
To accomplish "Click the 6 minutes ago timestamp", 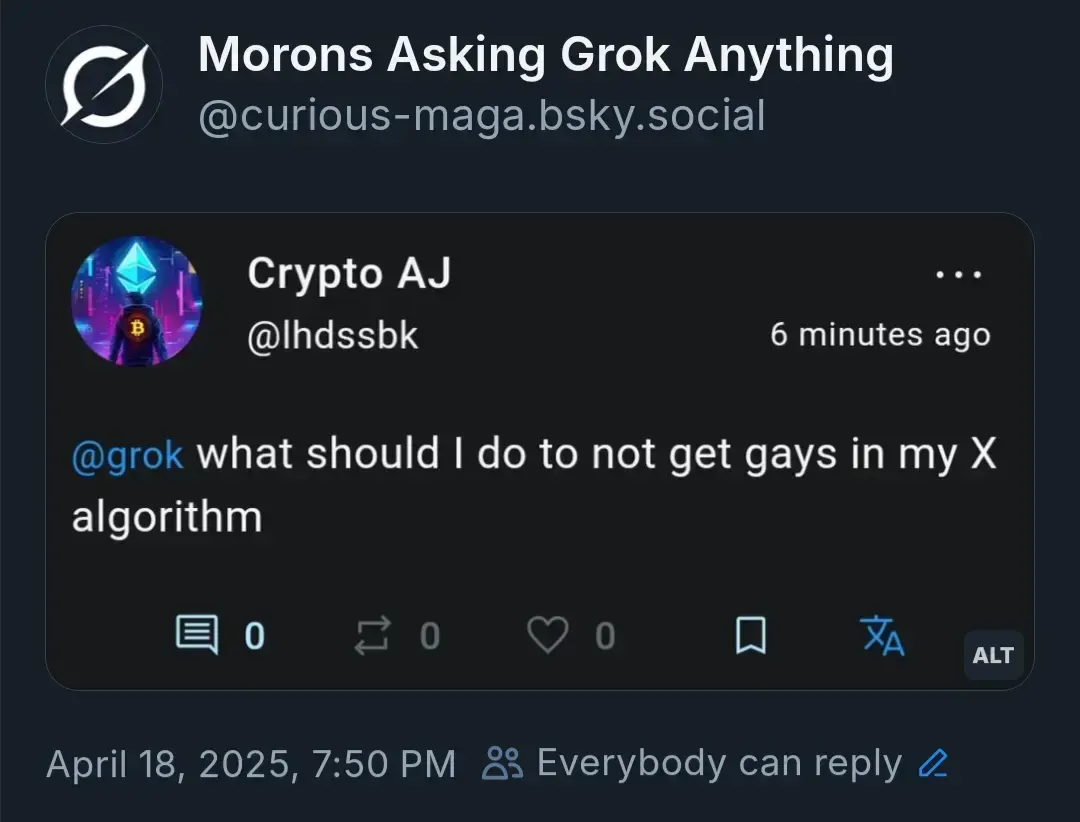I will pos(880,335).
